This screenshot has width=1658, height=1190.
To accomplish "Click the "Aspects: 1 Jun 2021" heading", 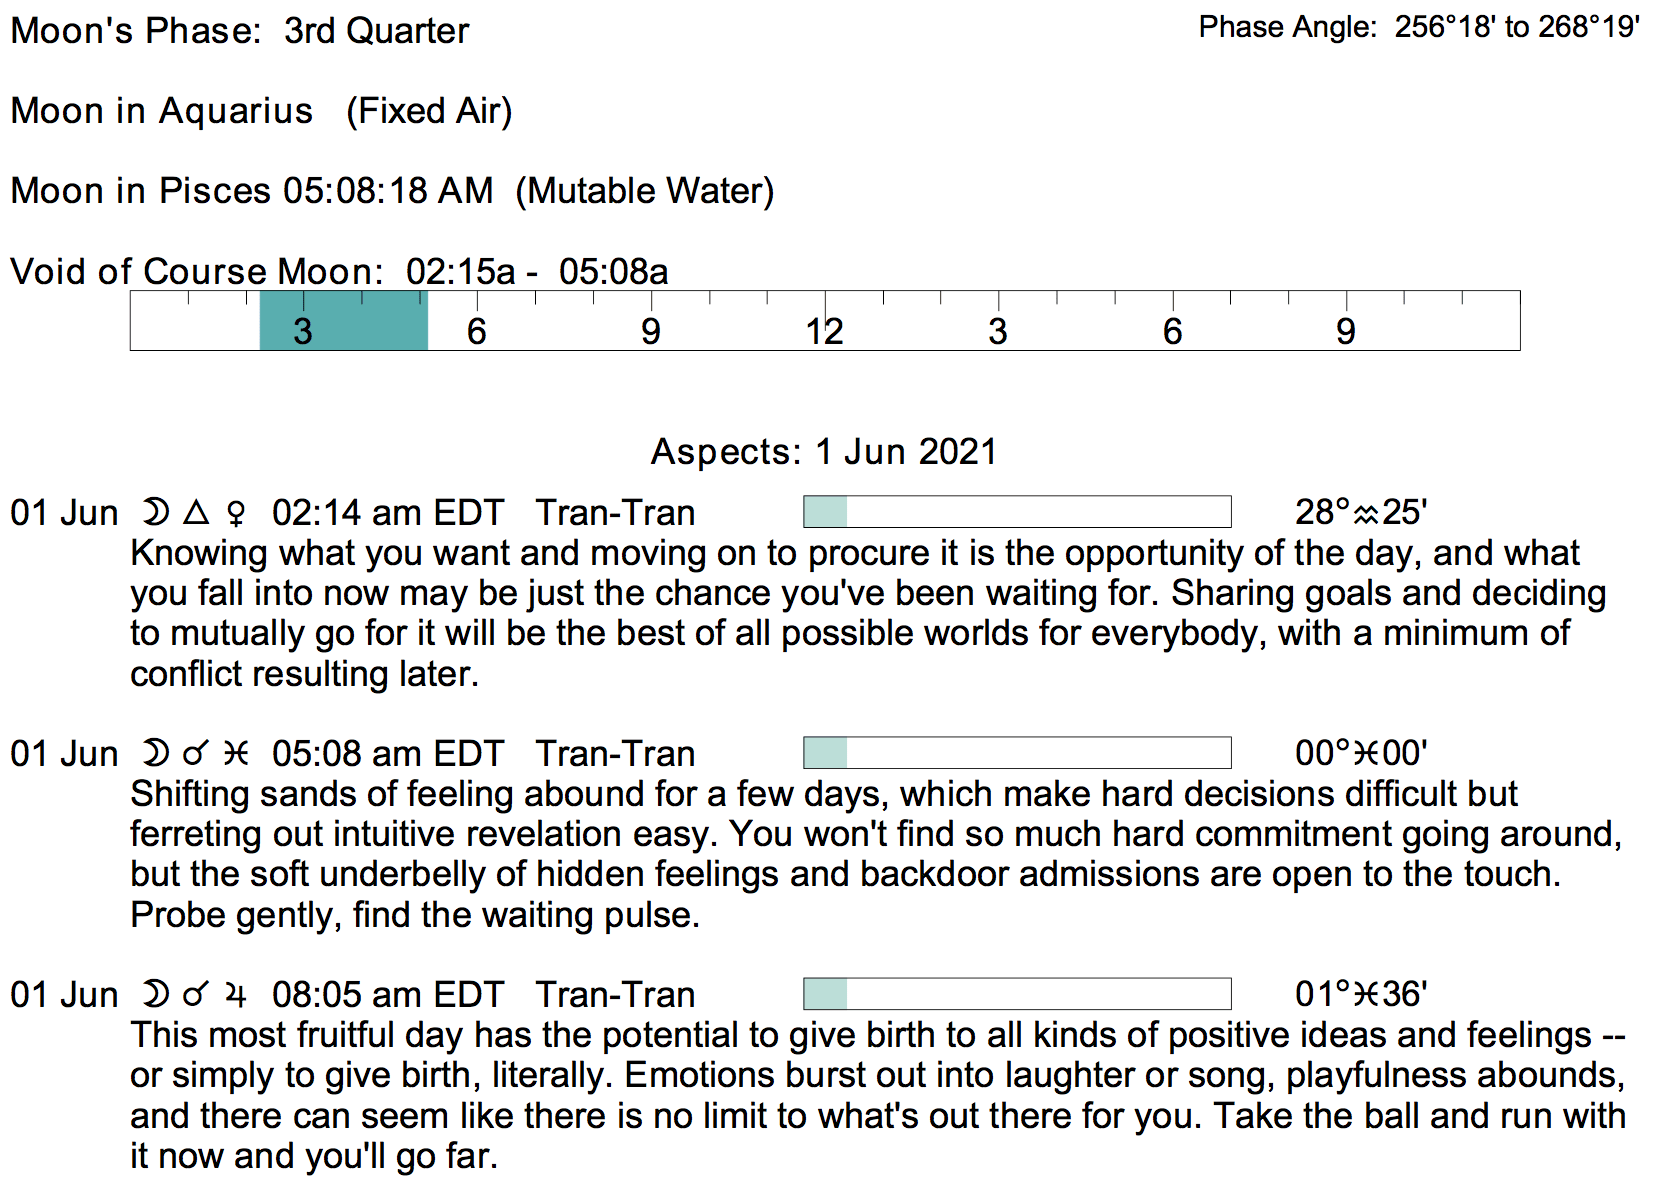I will (824, 452).
